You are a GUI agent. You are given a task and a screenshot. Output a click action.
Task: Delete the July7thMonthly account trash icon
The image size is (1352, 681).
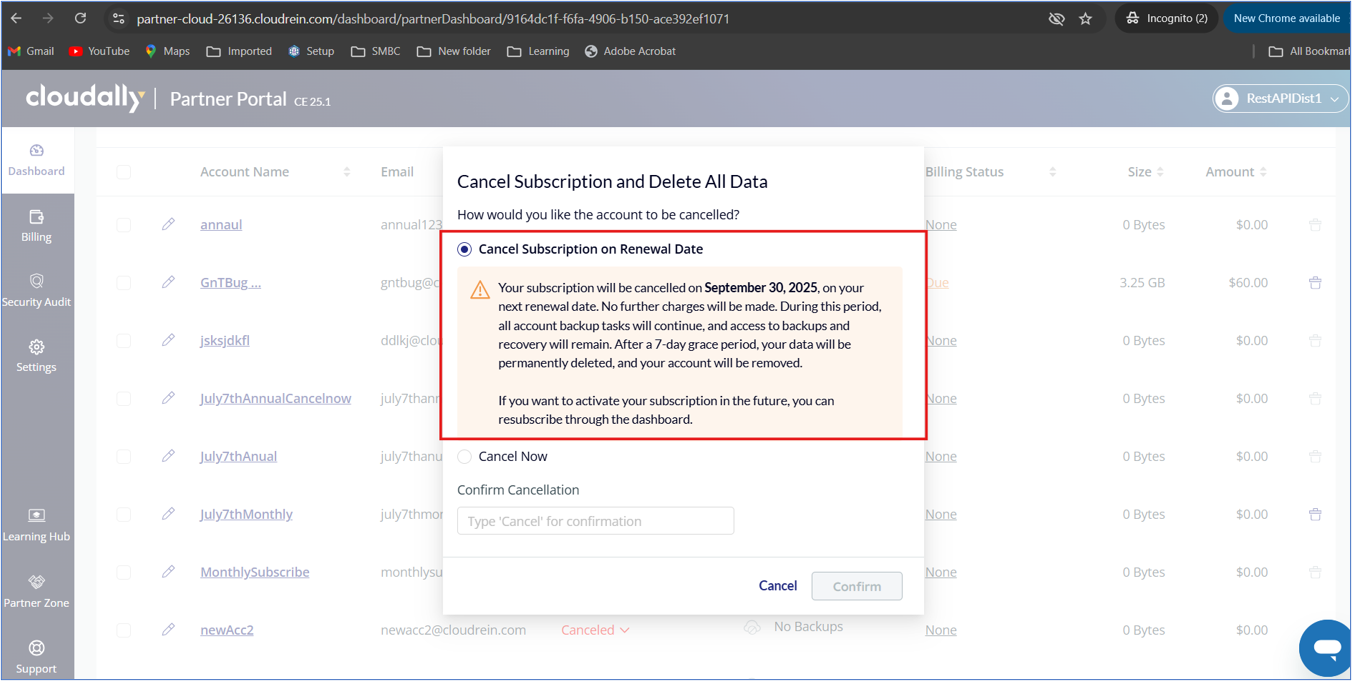click(1315, 514)
